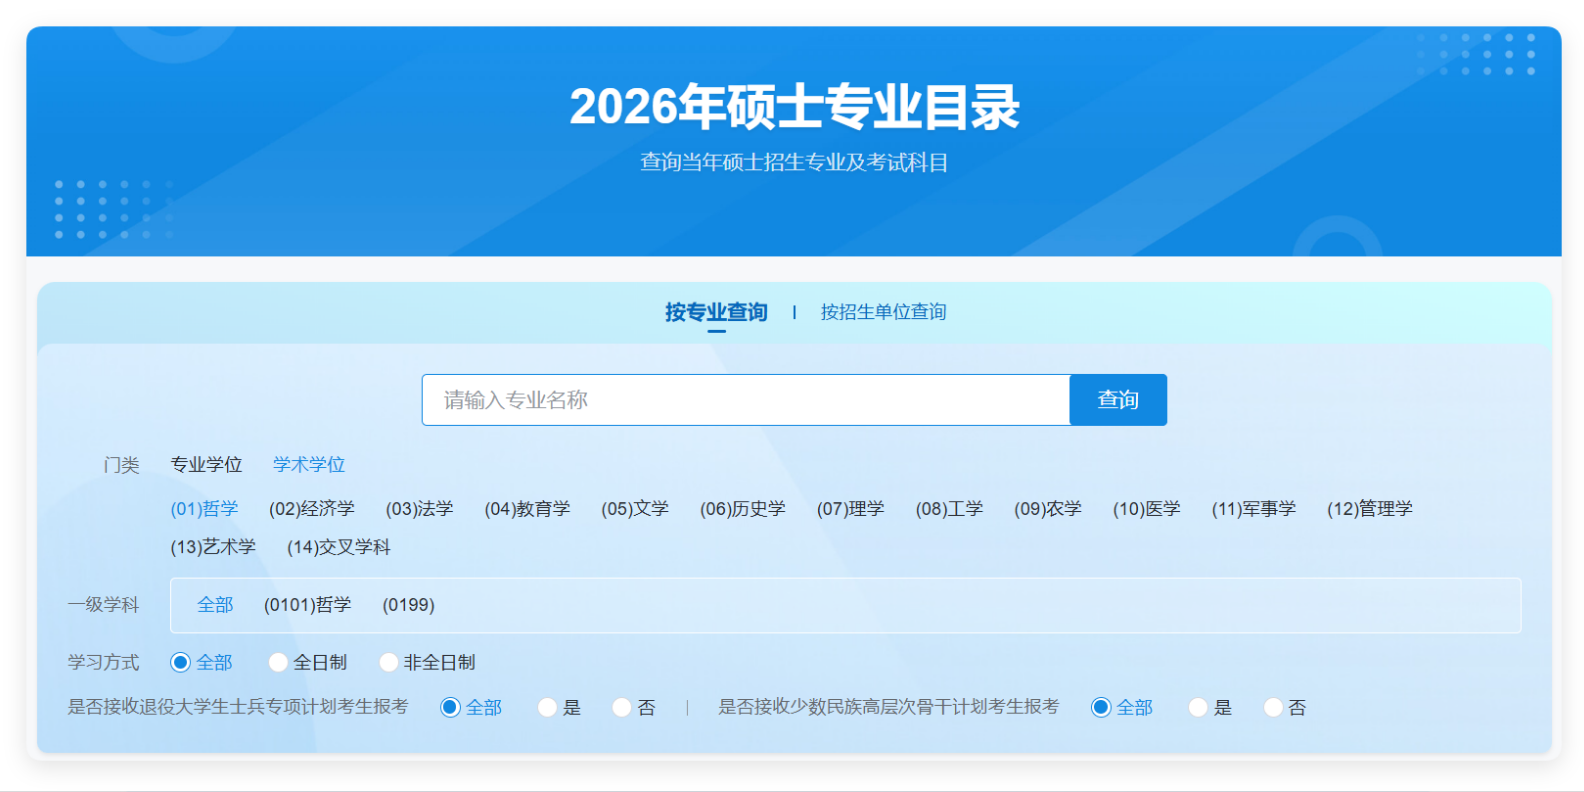The image size is (1584, 792).
Task: Choose the (03)法学 category
Action: (x=420, y=509)
